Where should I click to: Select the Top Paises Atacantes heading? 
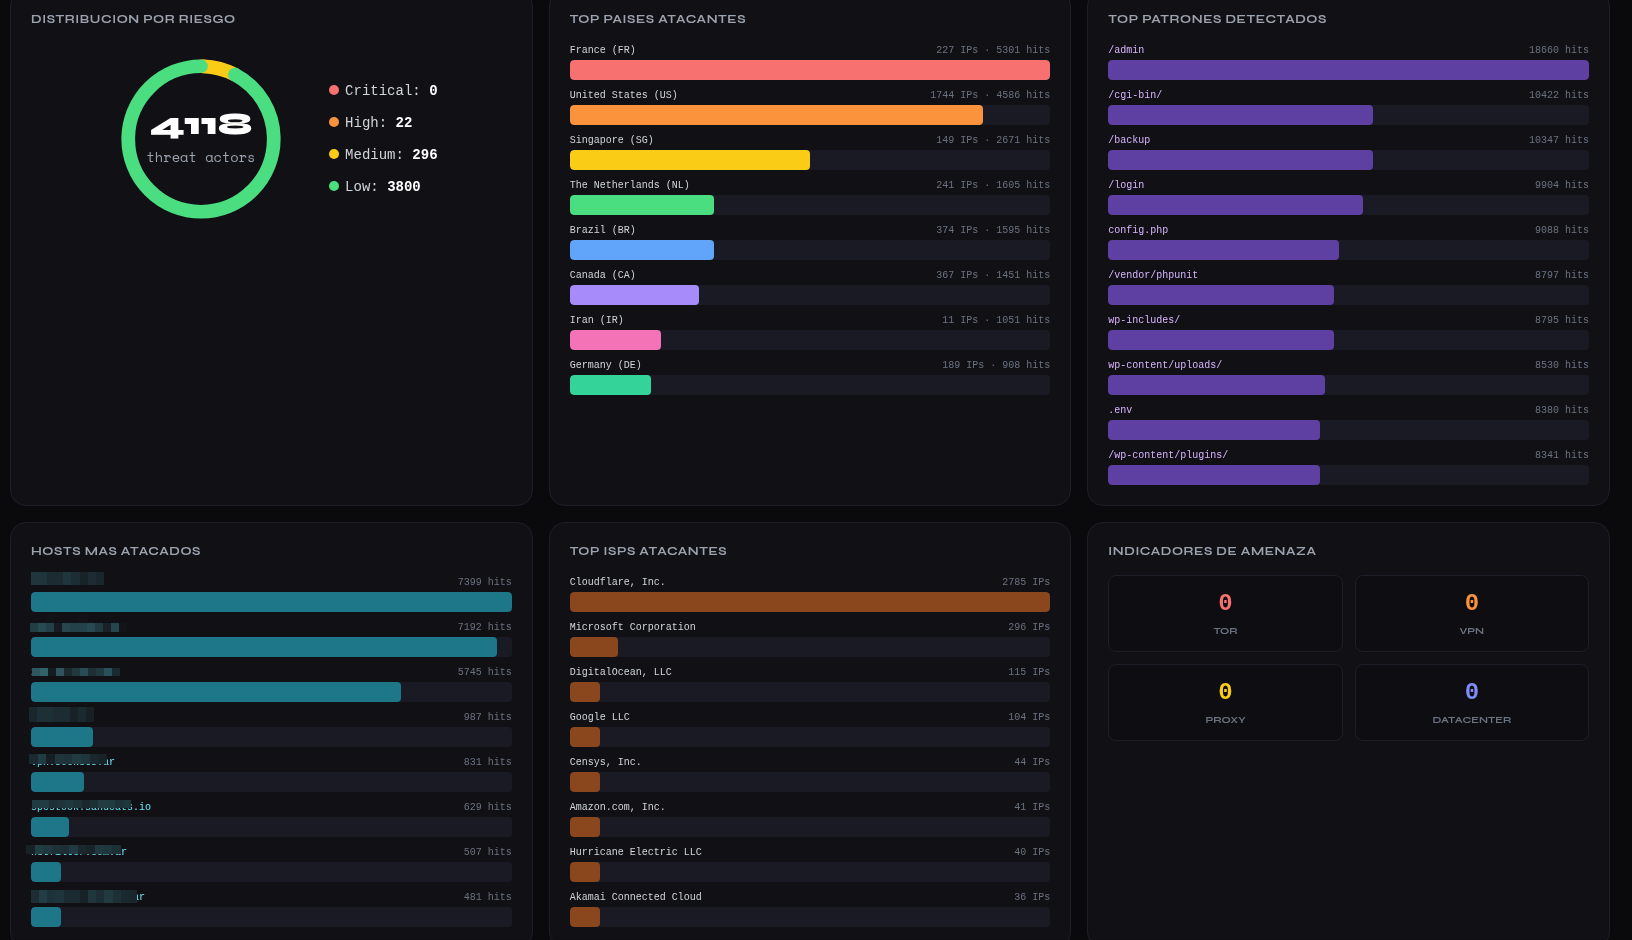pyautogui.click(x=658, y=19)
